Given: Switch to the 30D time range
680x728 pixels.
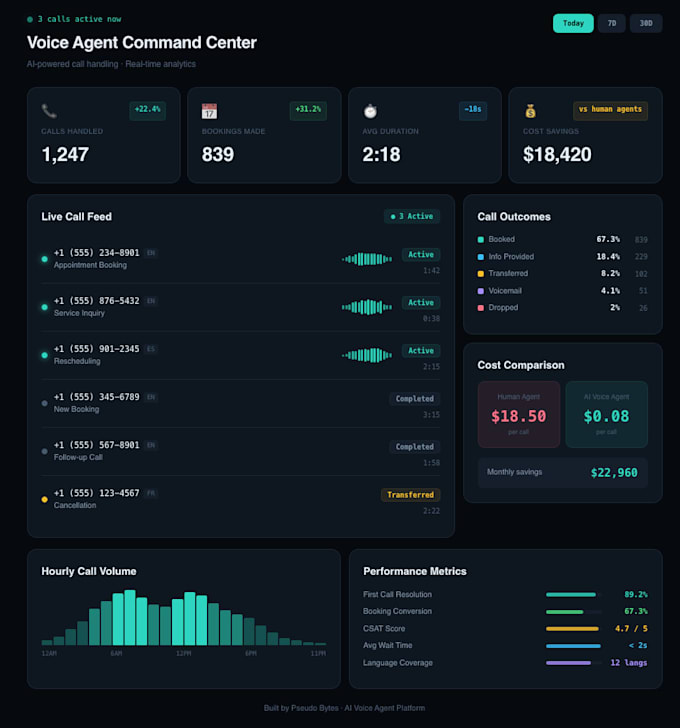Looking at the screenshot, I should pos(646,23).
